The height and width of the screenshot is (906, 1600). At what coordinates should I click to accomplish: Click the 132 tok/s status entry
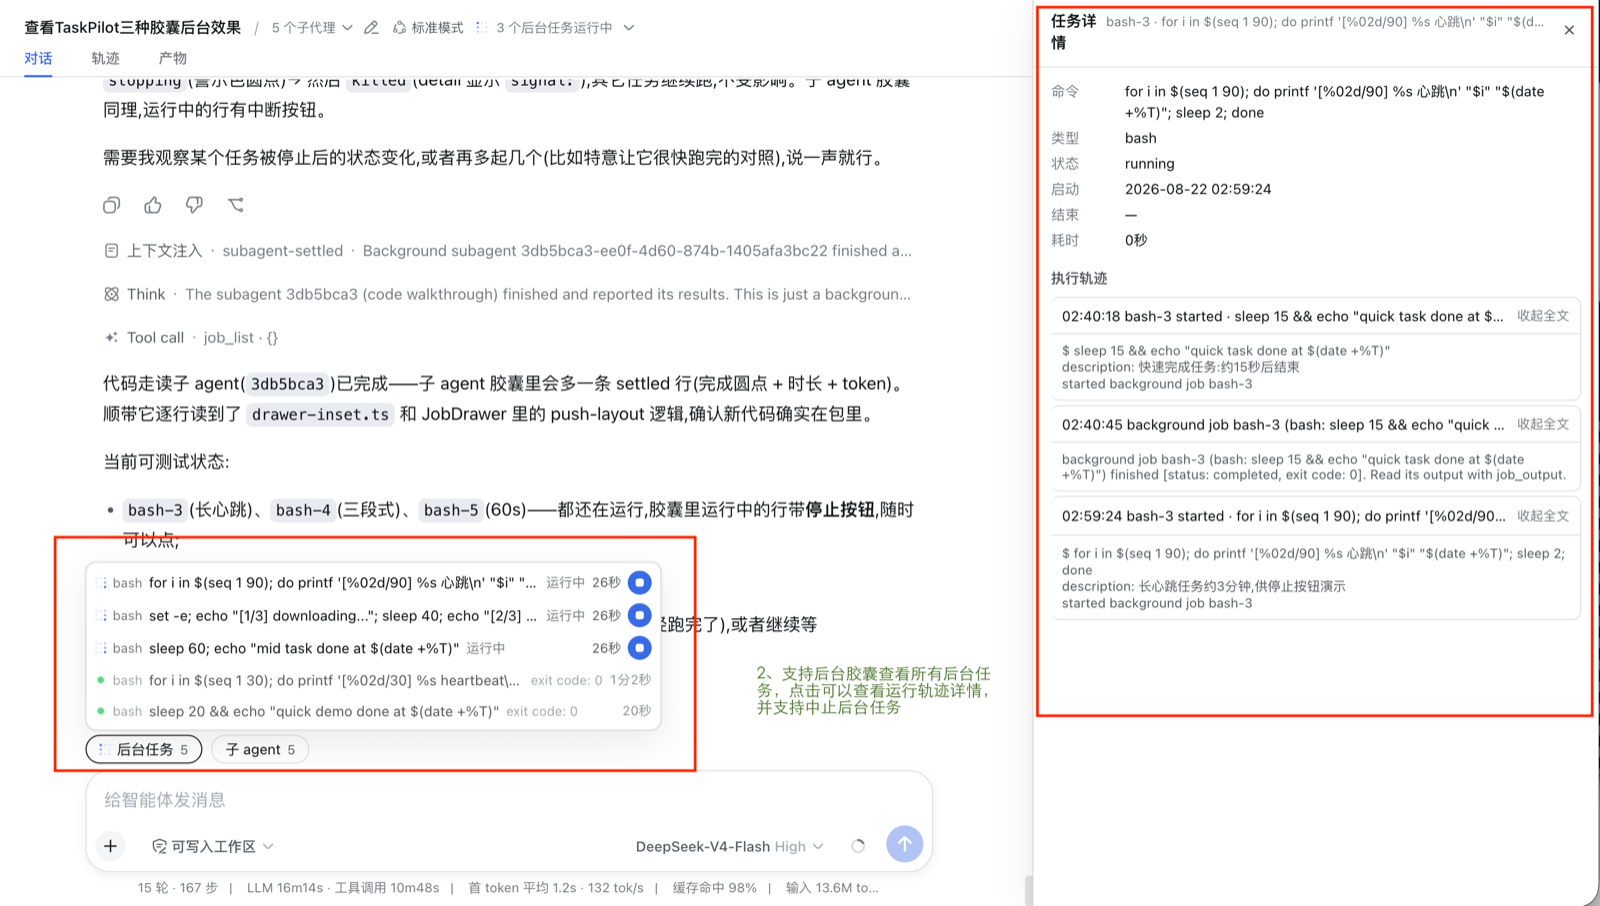616,888
